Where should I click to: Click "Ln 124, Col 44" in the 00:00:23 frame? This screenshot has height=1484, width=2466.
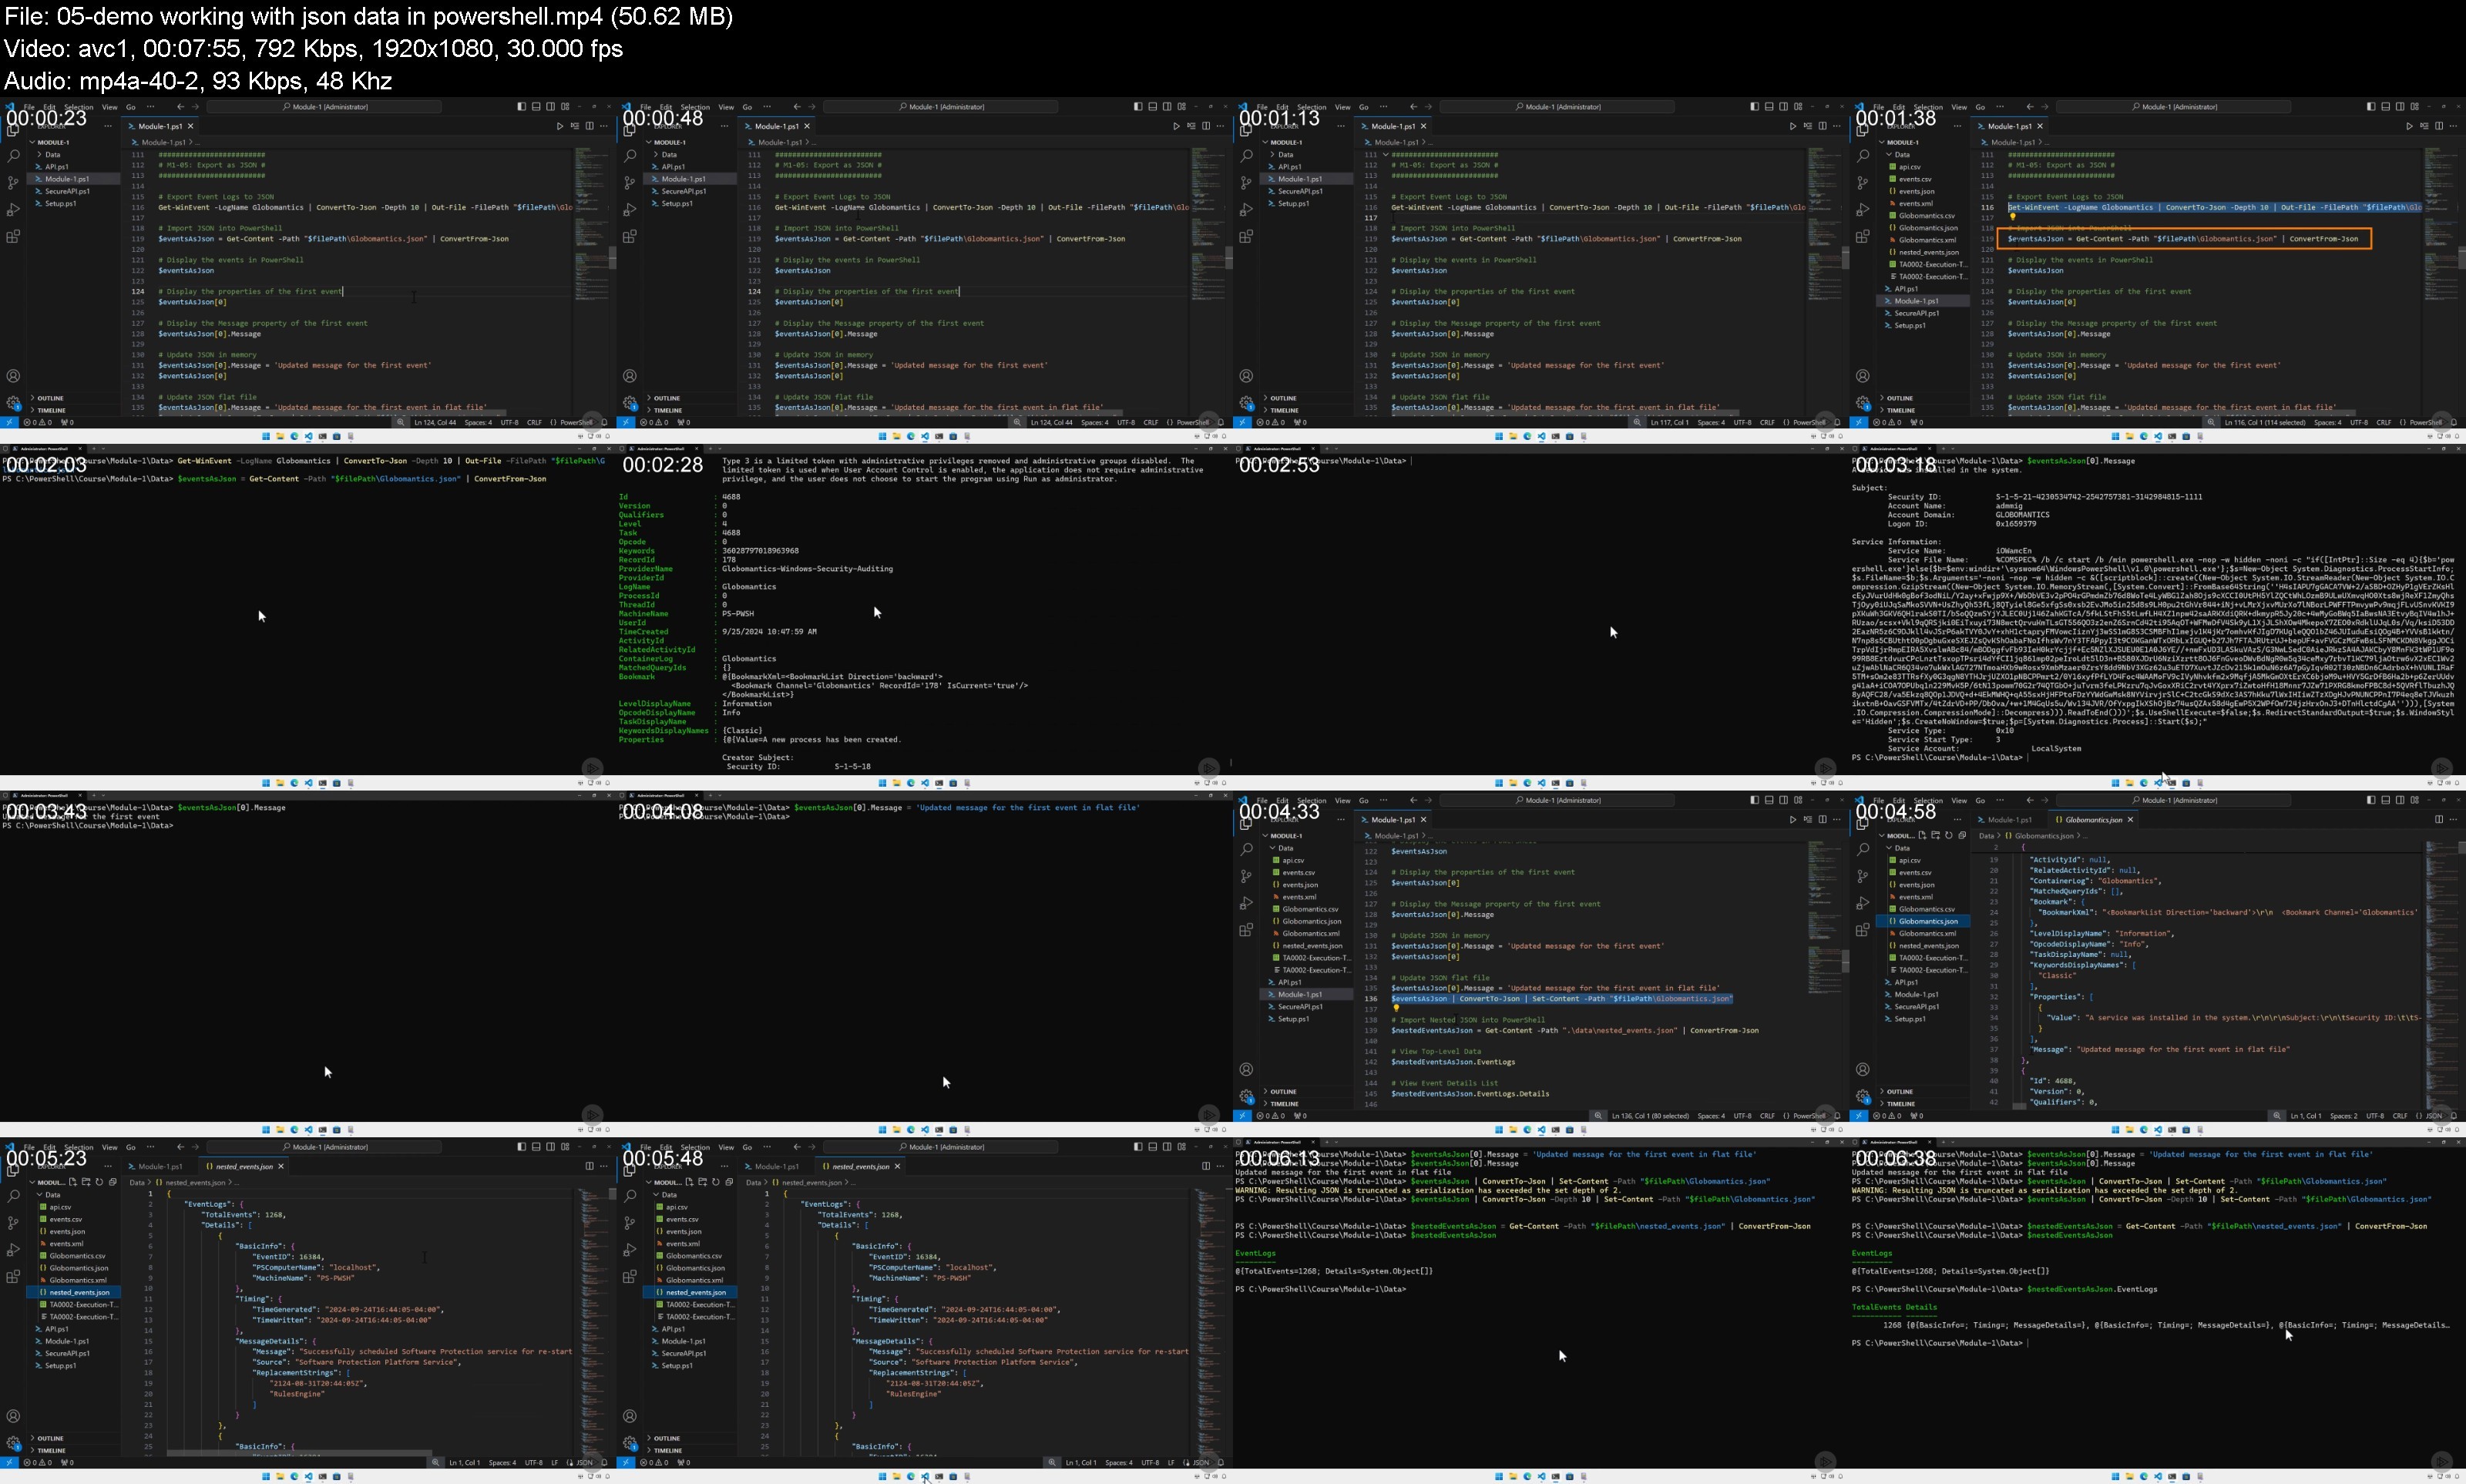coord(435,422)
